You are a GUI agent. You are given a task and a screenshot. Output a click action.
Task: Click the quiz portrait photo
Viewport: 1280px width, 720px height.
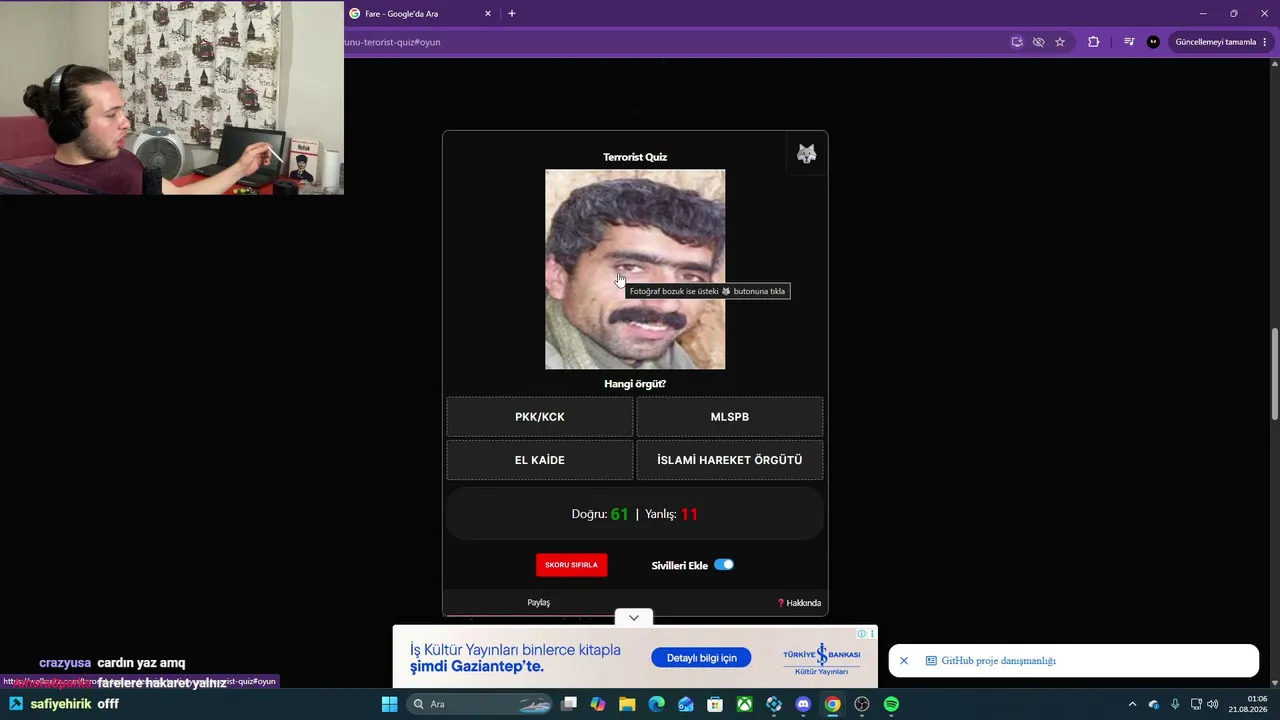click(x=635, y=269)
